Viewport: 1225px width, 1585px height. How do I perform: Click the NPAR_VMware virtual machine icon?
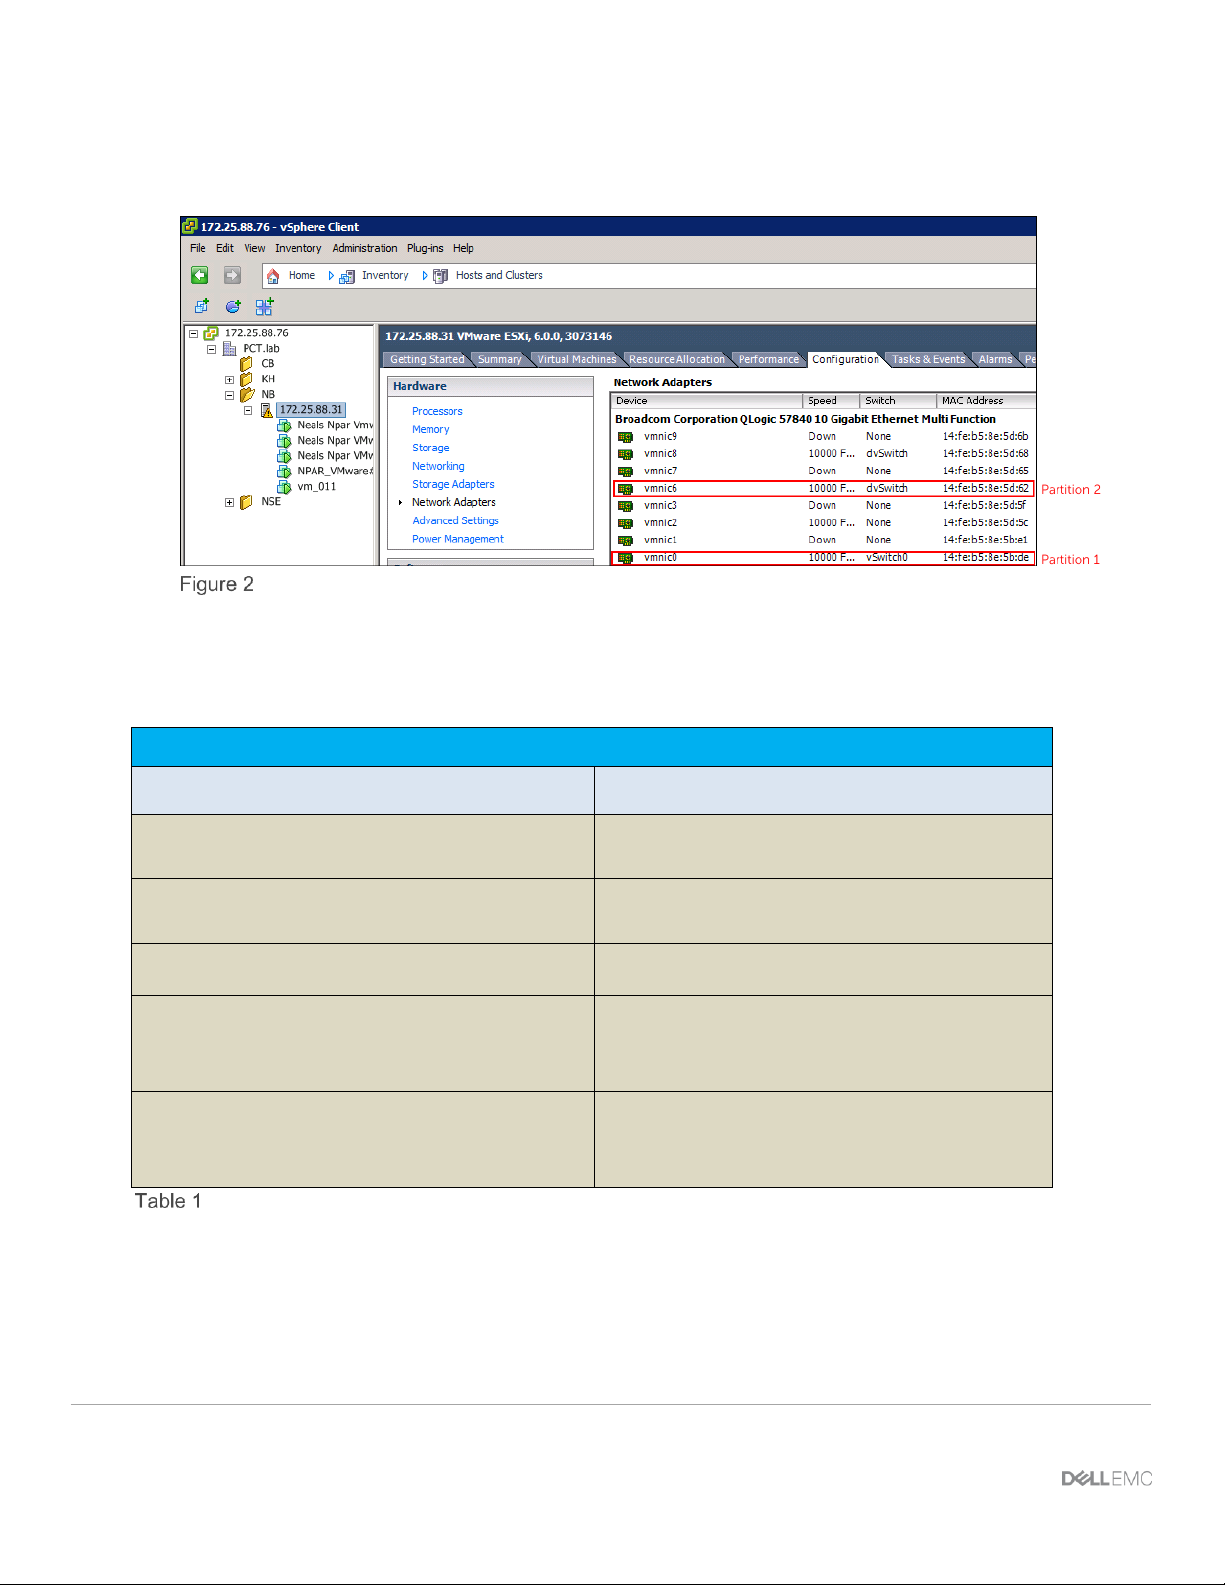pyautogui.click(x=284, y=471)
